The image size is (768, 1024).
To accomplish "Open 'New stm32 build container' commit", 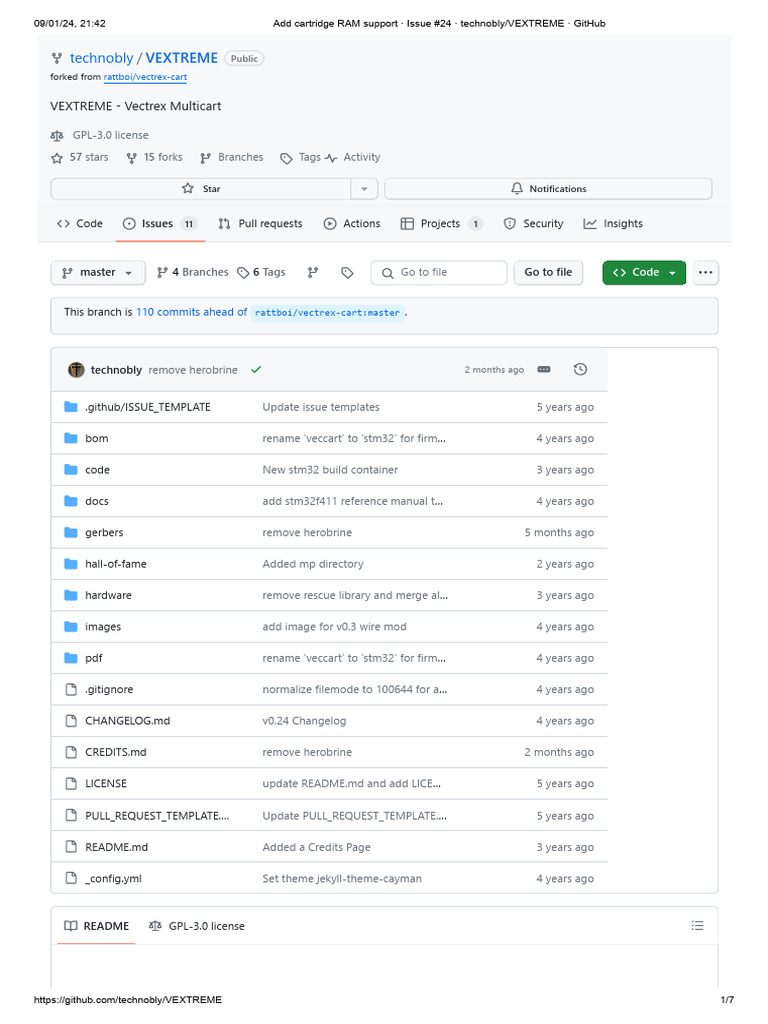I will pos(330,470).
